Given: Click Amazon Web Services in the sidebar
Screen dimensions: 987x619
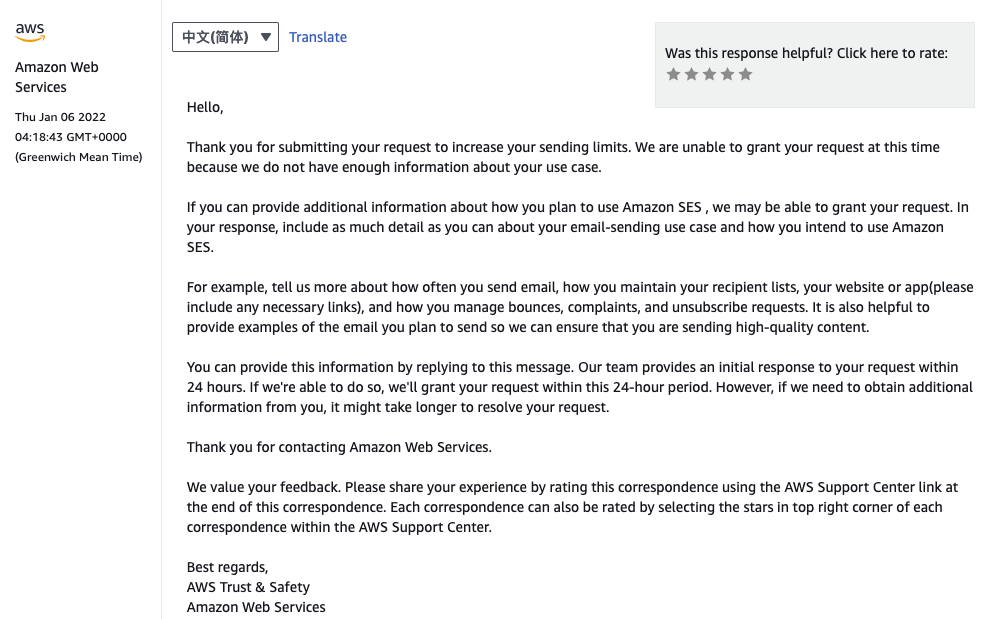Looking at the screenshot, I should point(57,77).
